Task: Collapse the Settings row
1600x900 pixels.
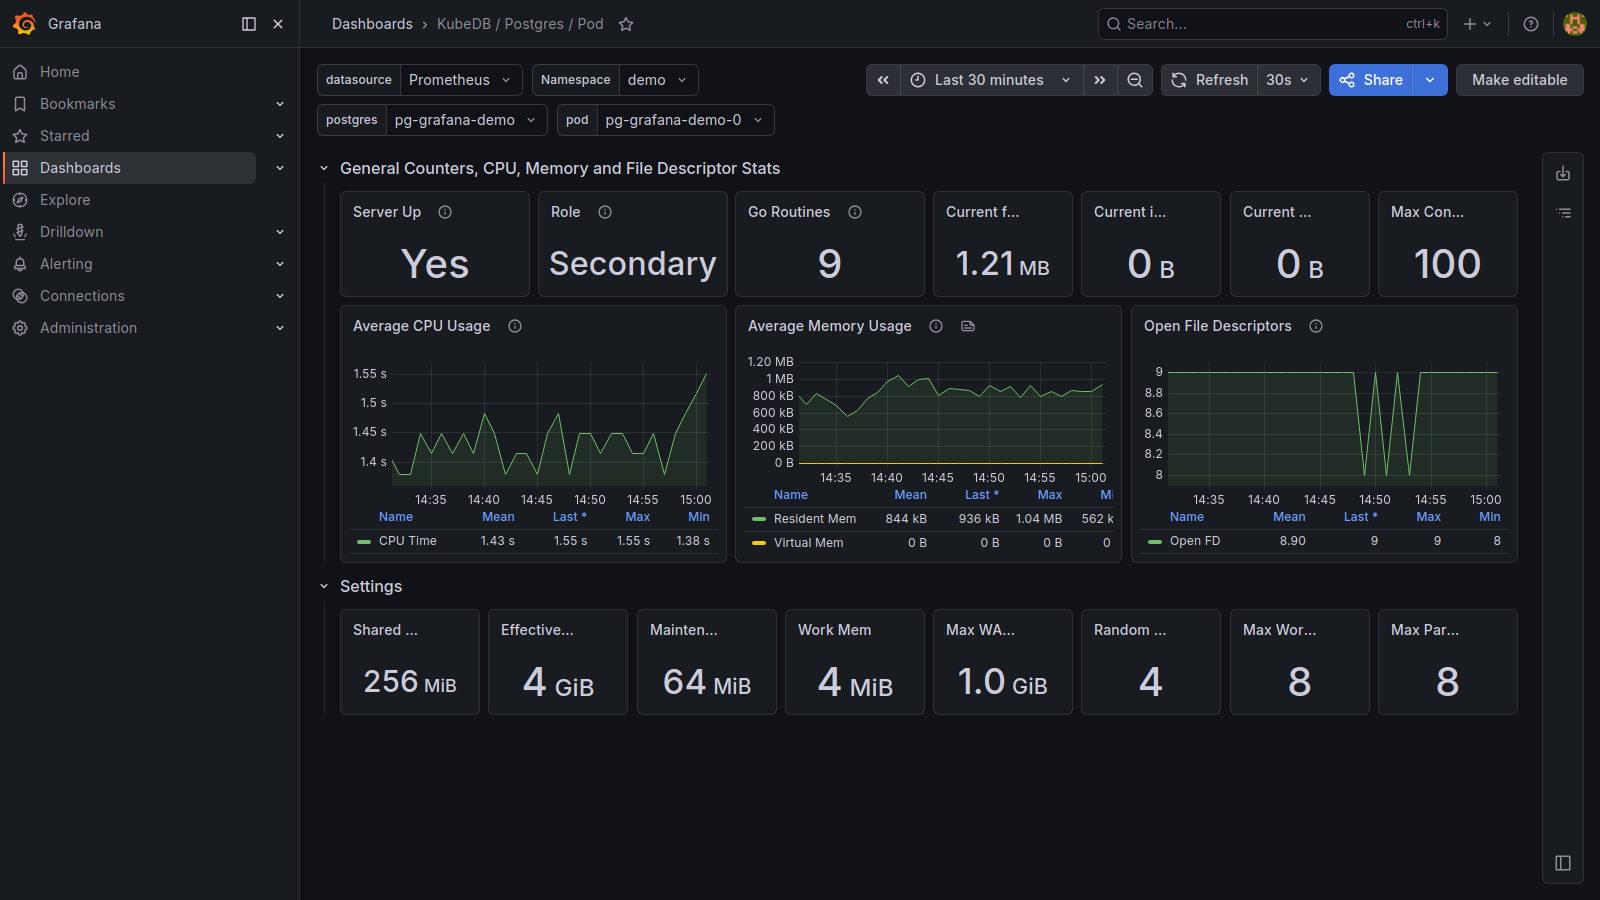Action: [324, 587]
